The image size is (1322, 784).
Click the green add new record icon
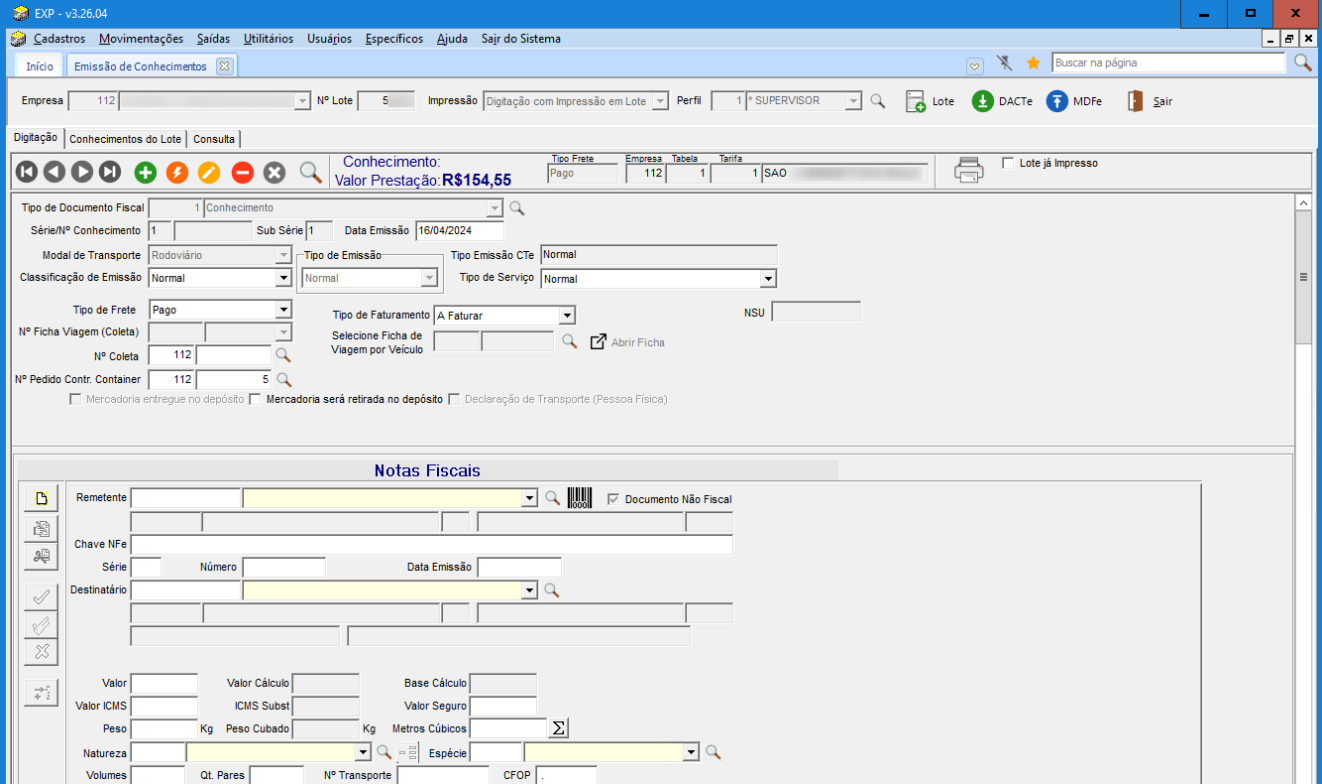point(146,172)
